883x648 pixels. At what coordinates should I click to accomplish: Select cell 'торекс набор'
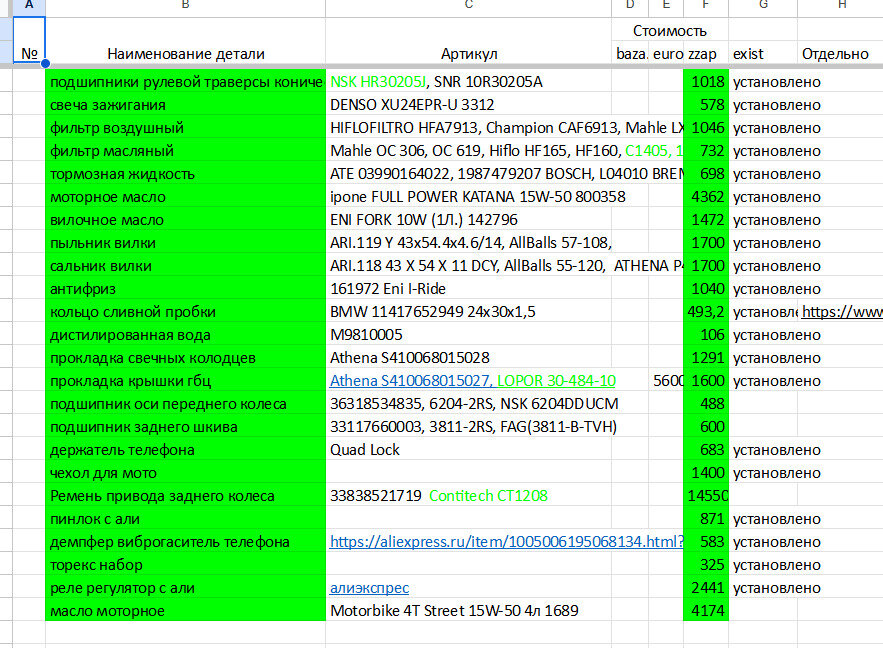(x=185, y=565)
